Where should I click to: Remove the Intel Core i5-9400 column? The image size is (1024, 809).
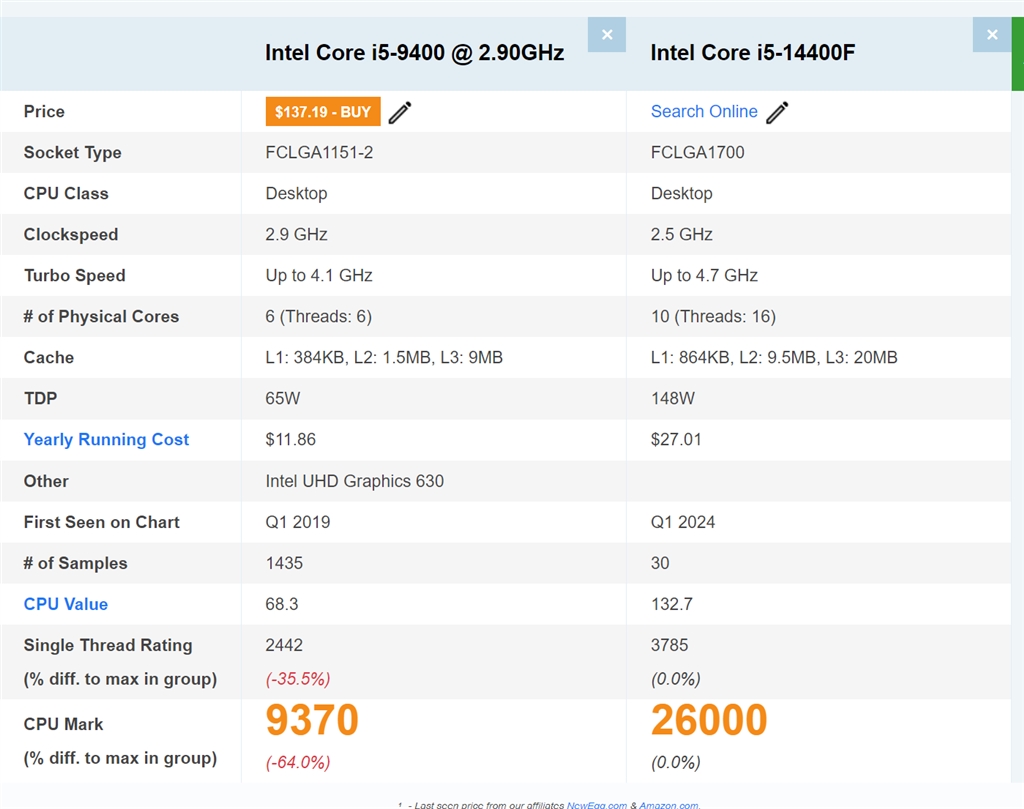[607, 35]
